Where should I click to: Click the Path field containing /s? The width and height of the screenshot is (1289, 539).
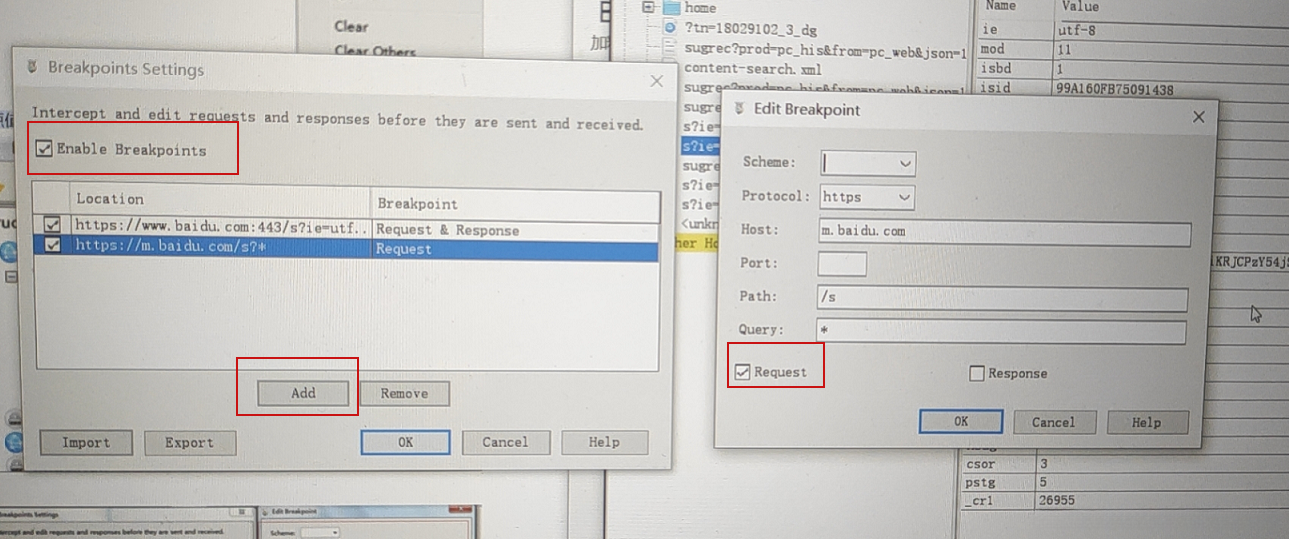coord(1003,298)
